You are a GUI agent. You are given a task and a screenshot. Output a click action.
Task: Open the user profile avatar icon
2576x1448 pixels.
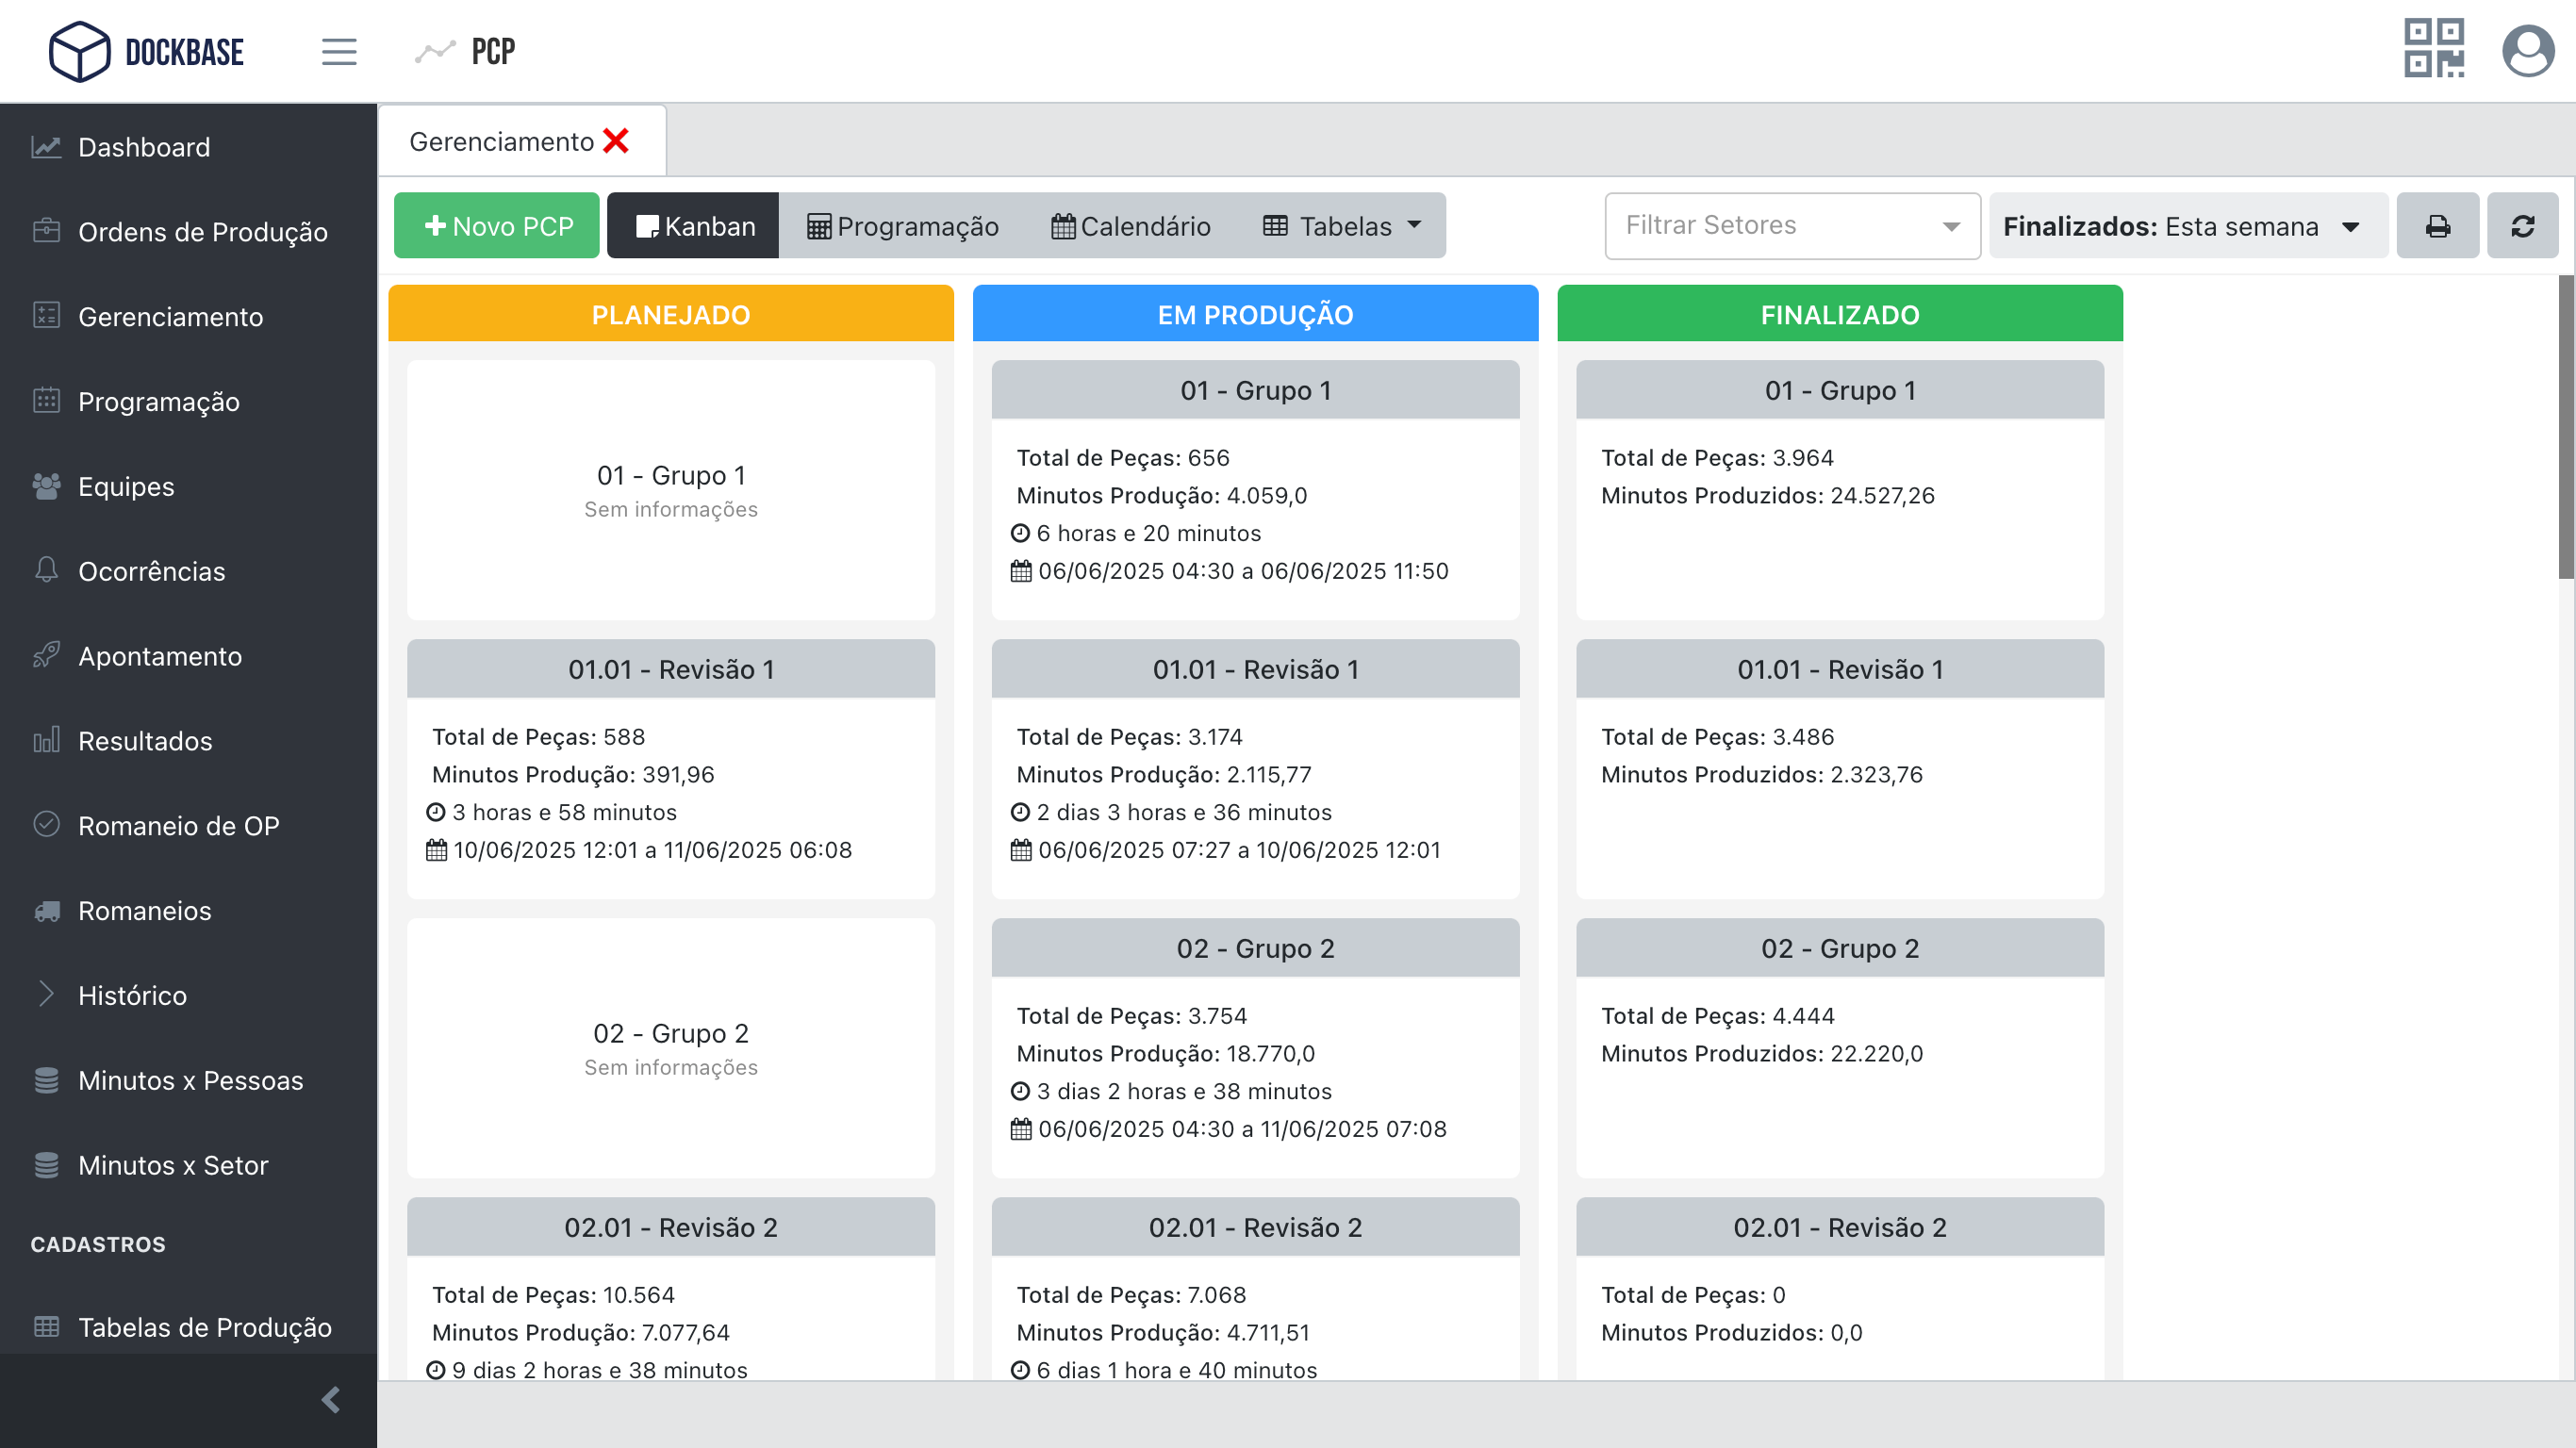(2527, 51)
